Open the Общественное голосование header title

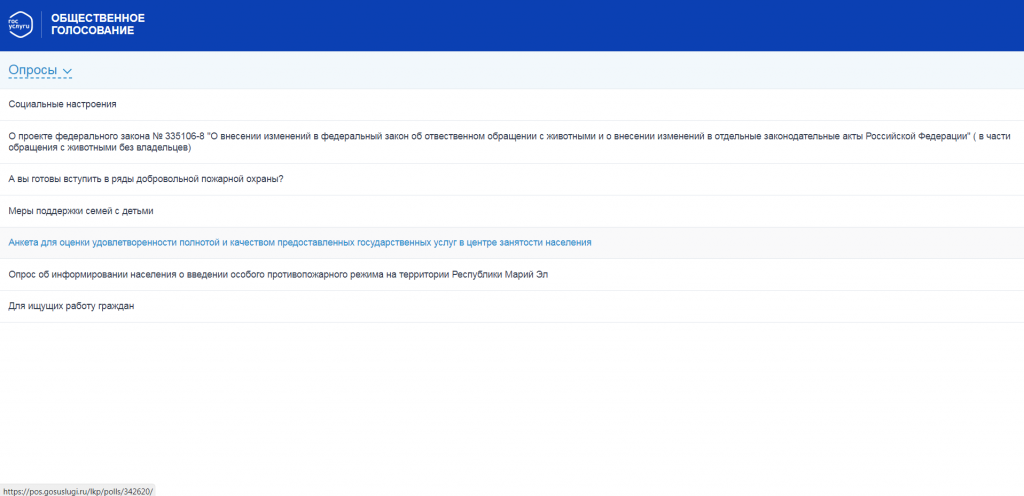pyautogui.click(x=97, y=24)
